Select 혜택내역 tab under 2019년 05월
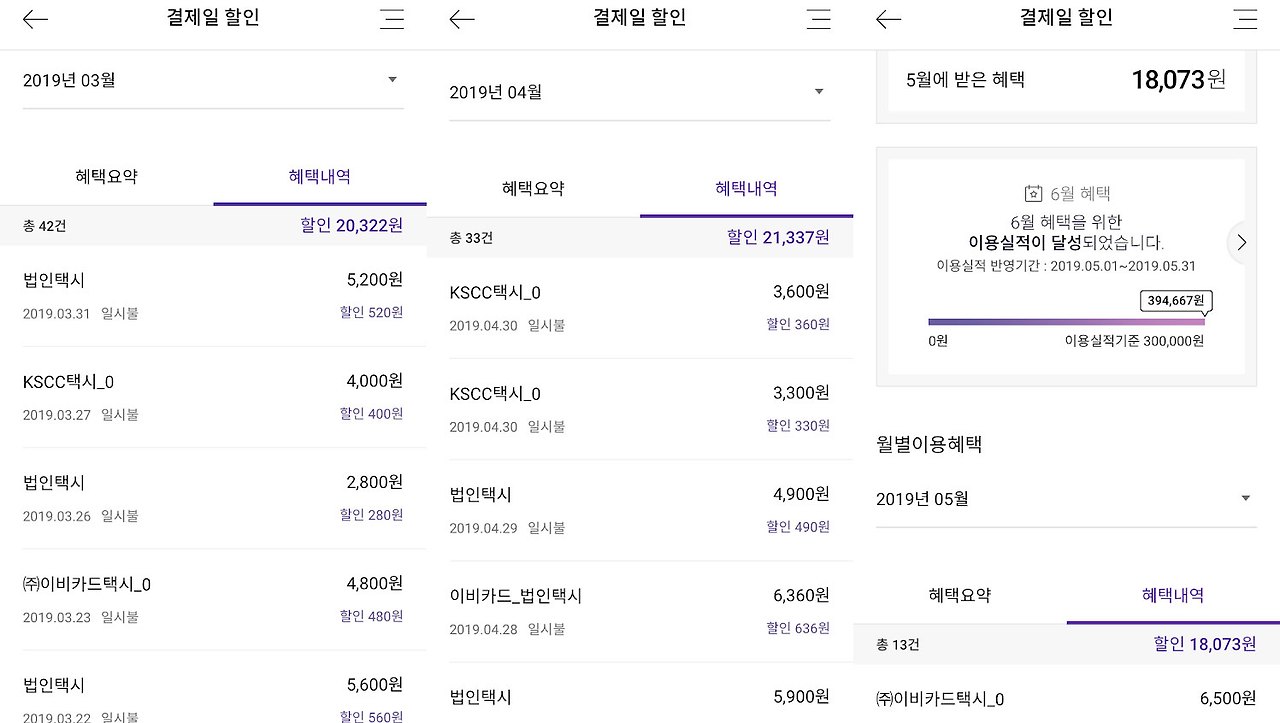 pos(1173,595)
